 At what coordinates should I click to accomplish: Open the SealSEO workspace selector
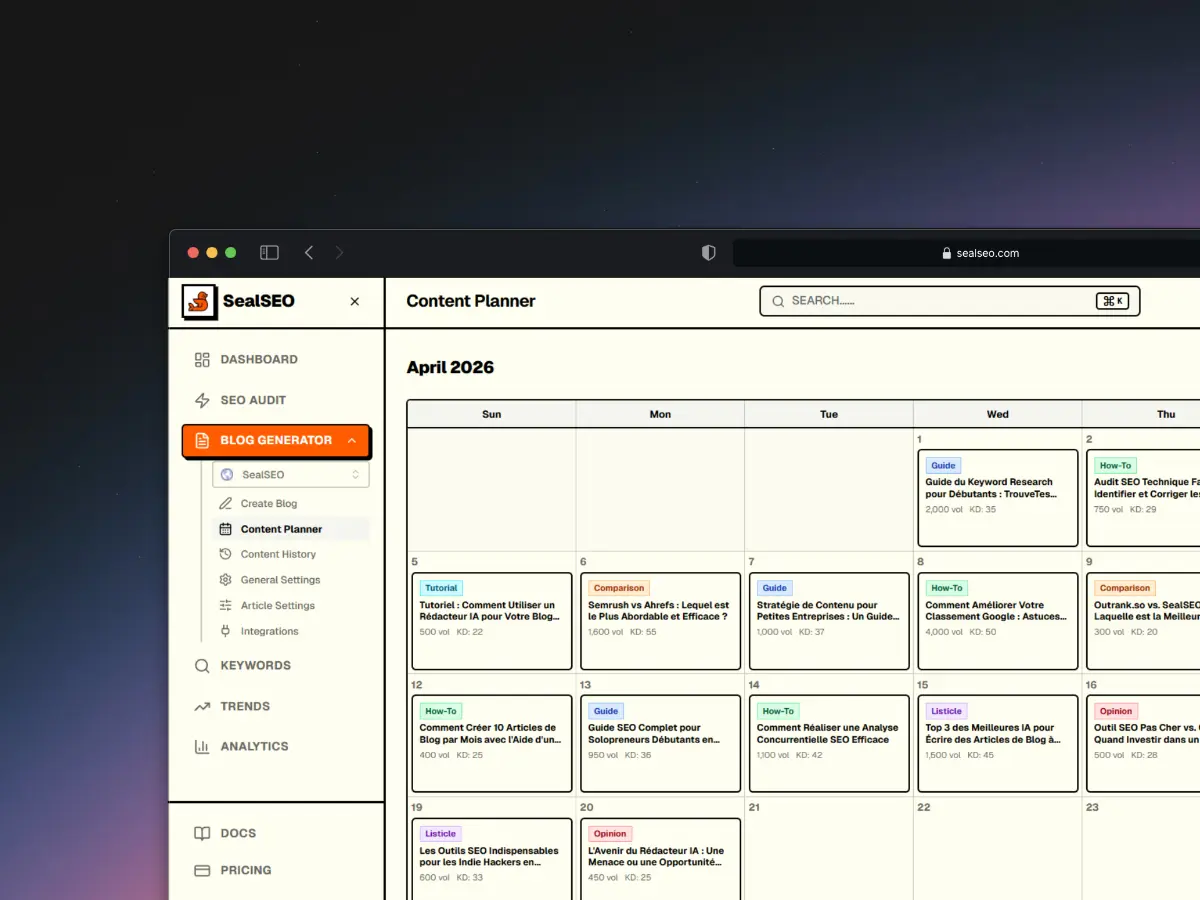pos(289,474)
